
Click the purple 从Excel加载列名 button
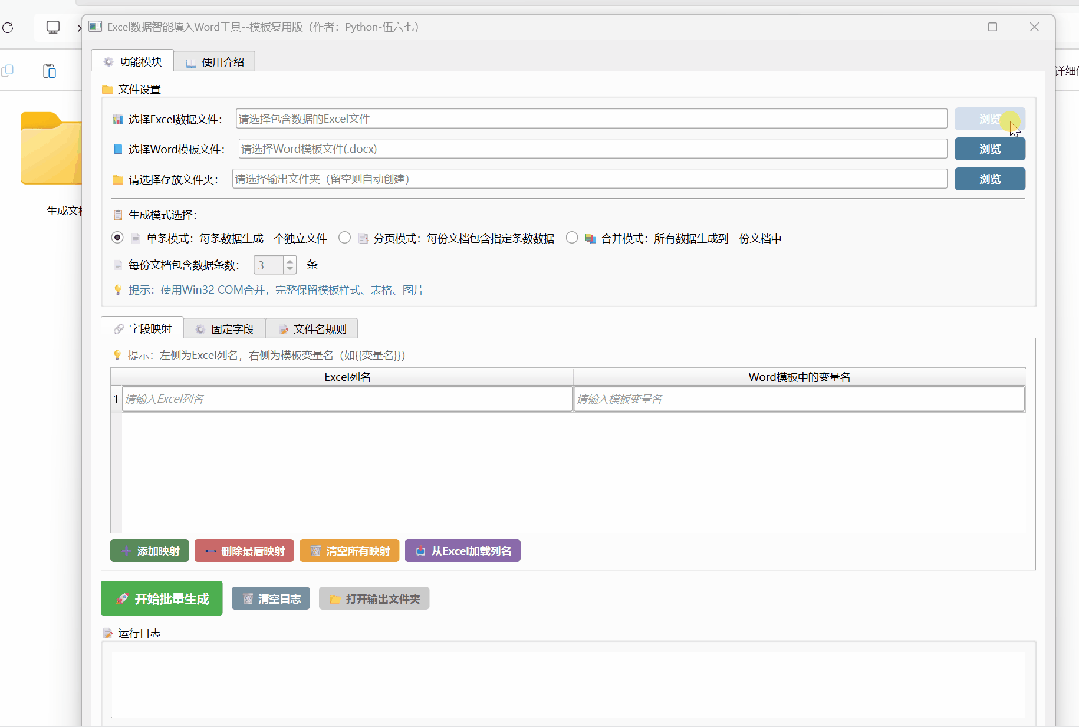[x=463, y=551]
